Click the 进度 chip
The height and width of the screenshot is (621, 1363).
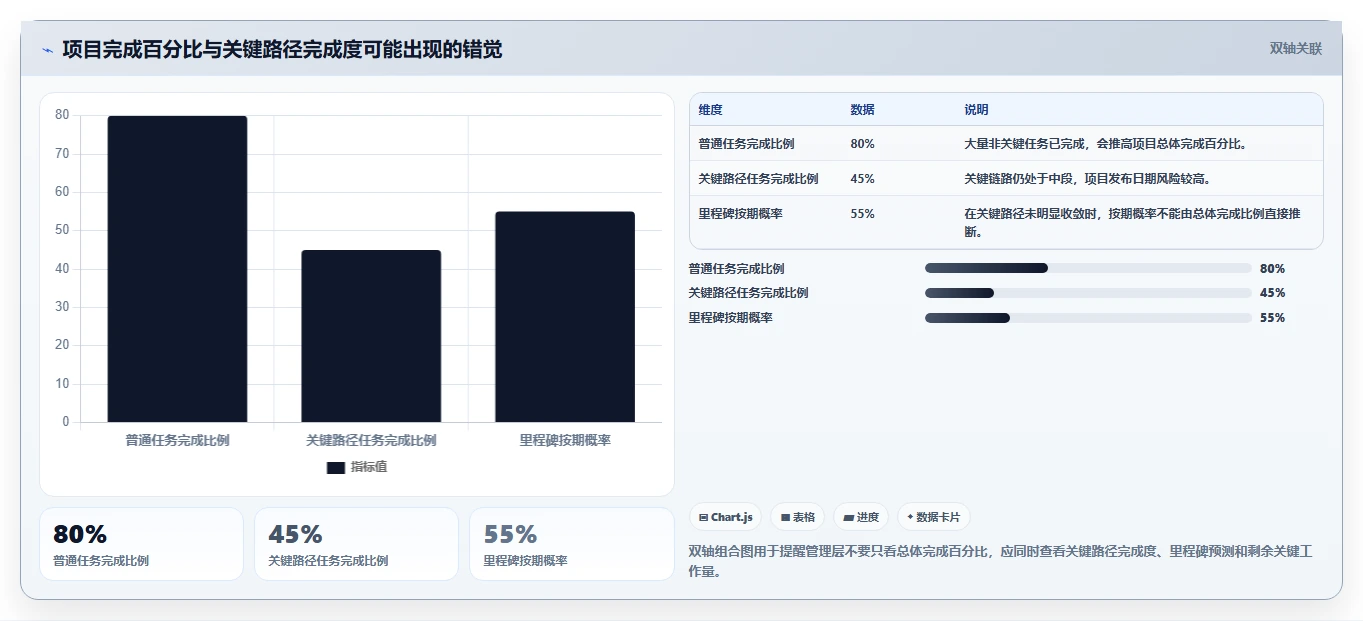coord(860,517)
